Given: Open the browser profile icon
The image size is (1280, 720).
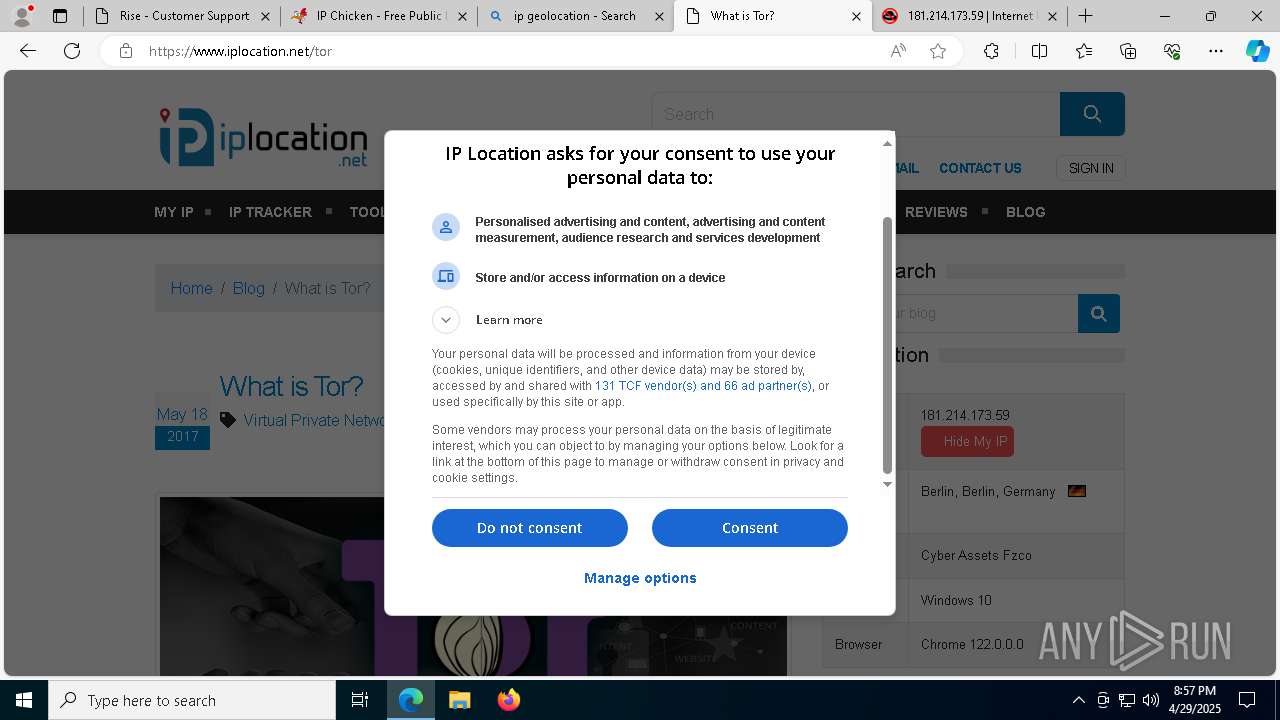Looking at the screenshot, I should pos(22,16).
